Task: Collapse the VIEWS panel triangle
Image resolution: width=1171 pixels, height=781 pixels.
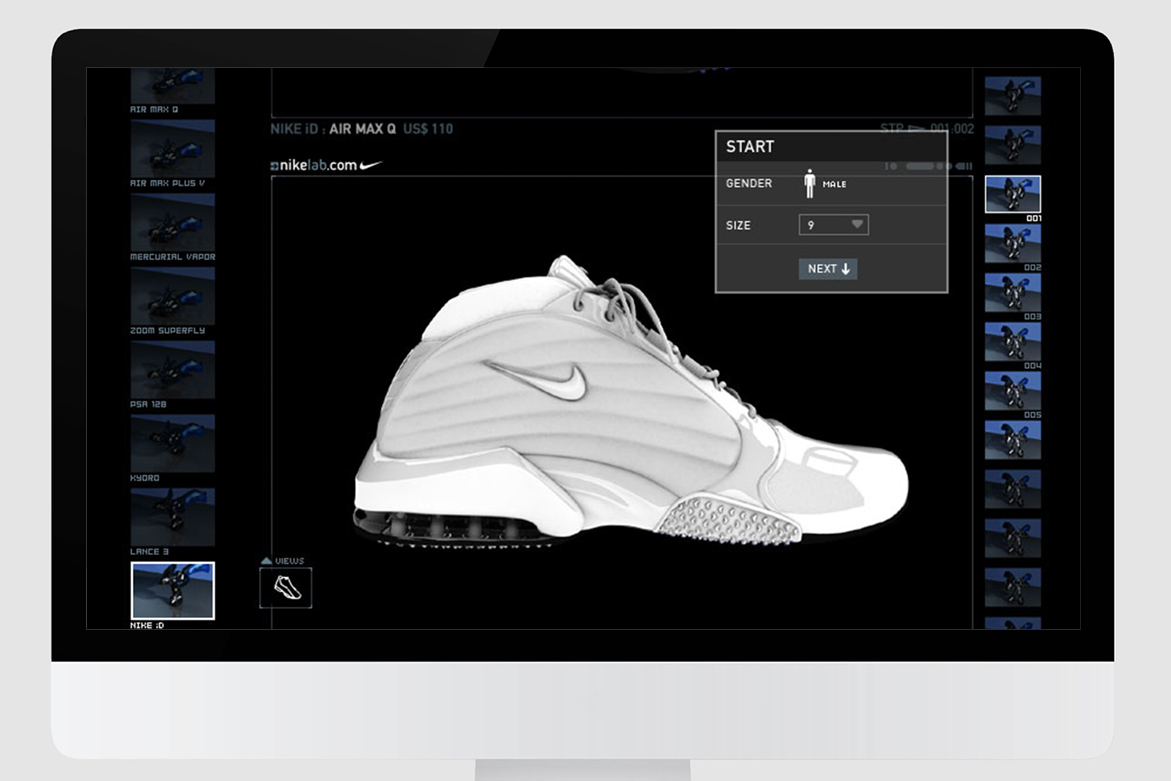Action: [x=267, y=561]
